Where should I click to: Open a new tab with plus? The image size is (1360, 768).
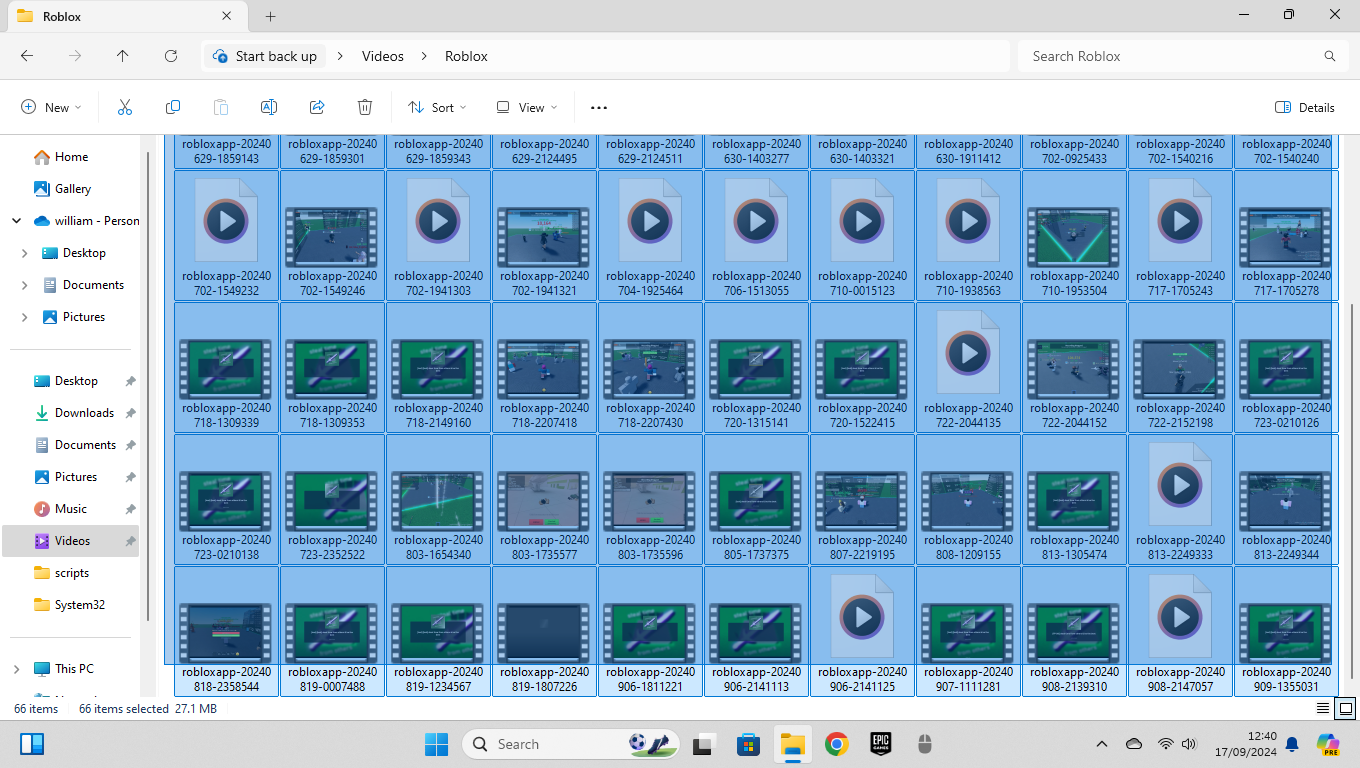pos(270,16)
